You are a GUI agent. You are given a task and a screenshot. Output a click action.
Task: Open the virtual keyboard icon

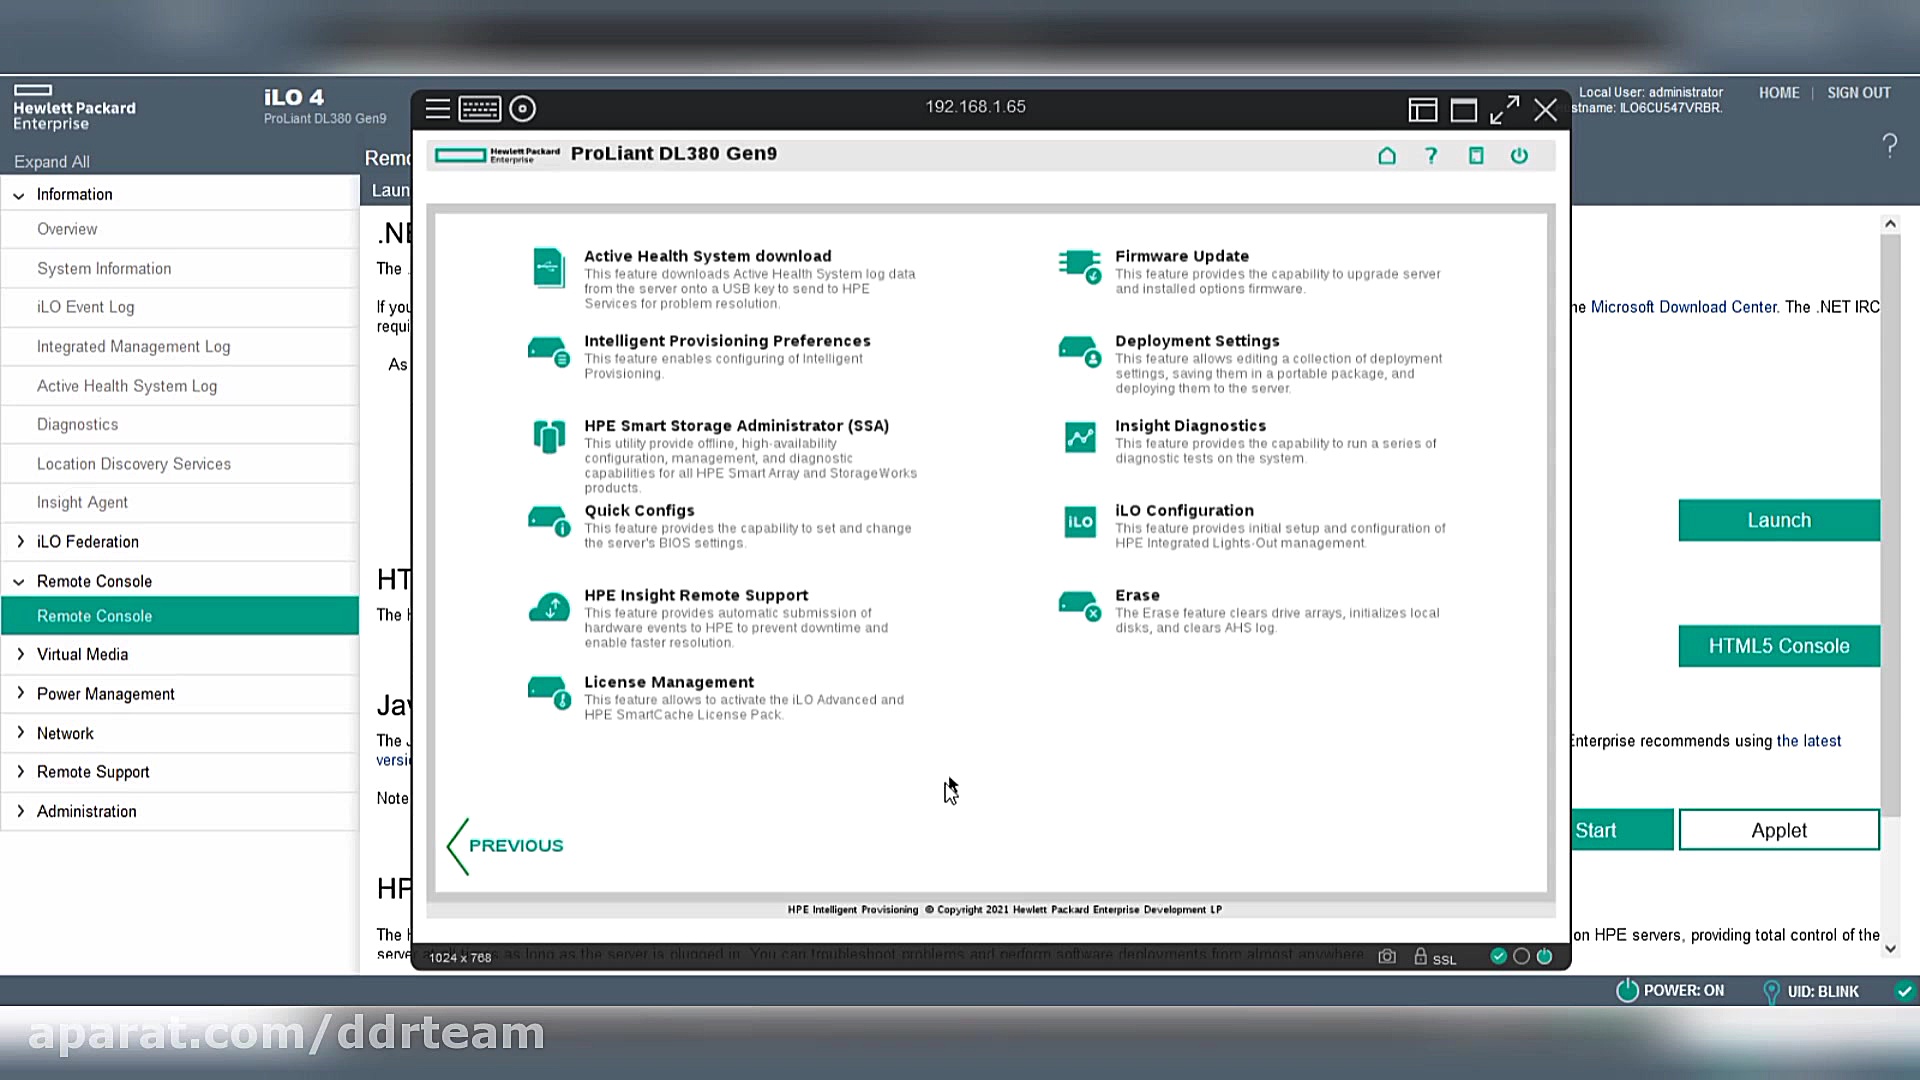480,109
